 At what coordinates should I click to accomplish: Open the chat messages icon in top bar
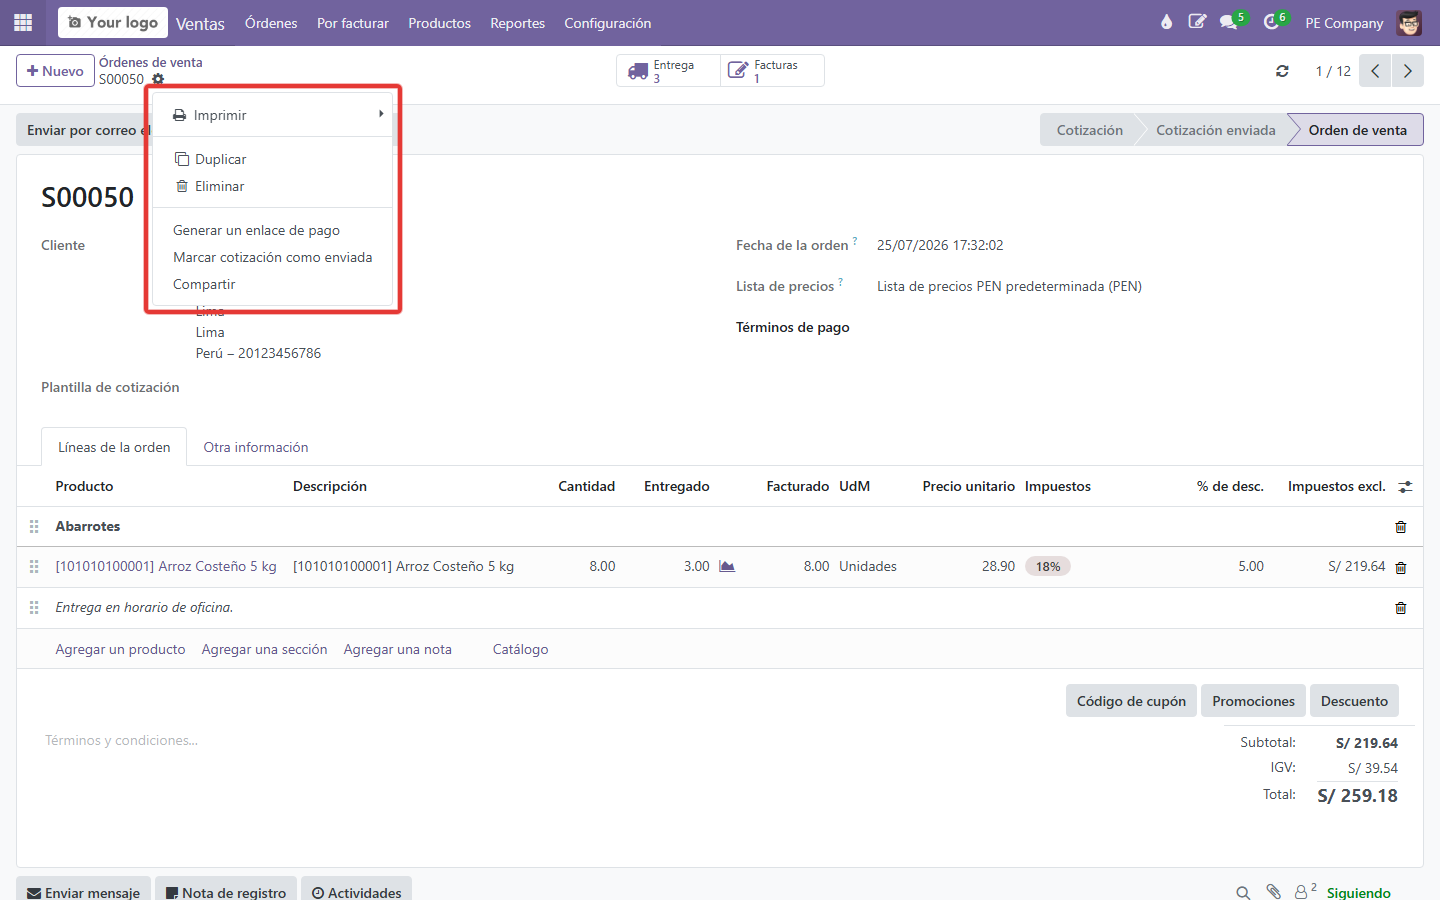point(1229,22)
